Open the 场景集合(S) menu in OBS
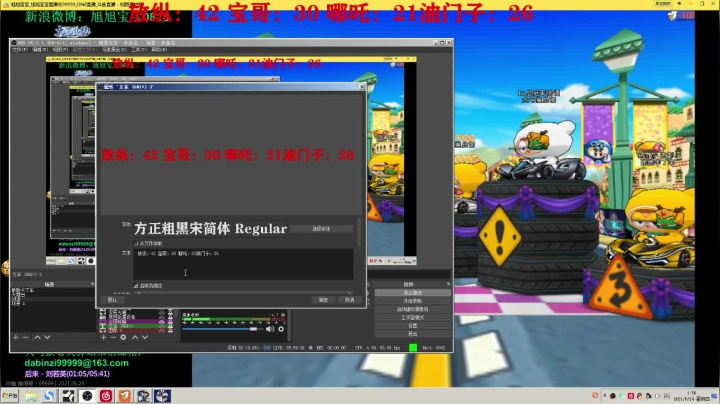 [114, 50]
